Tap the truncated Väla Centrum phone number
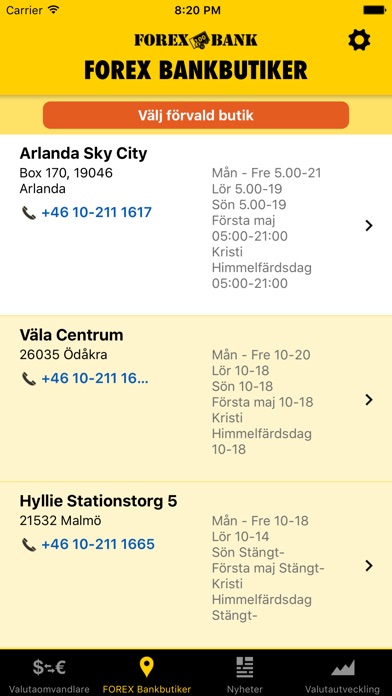The height and width of the screenshot is (696, 392). tap(95, 378)
